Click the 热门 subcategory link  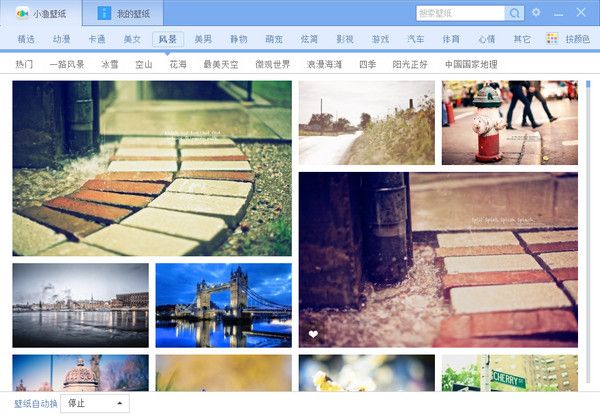(x=24, y=64)
